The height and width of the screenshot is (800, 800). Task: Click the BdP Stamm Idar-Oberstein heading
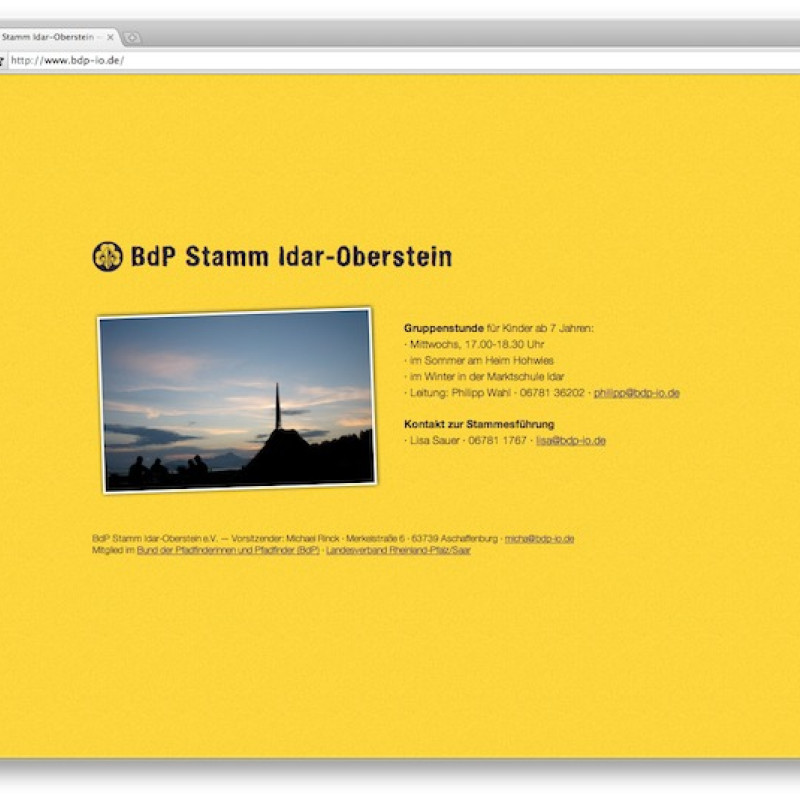pos(291,257)
